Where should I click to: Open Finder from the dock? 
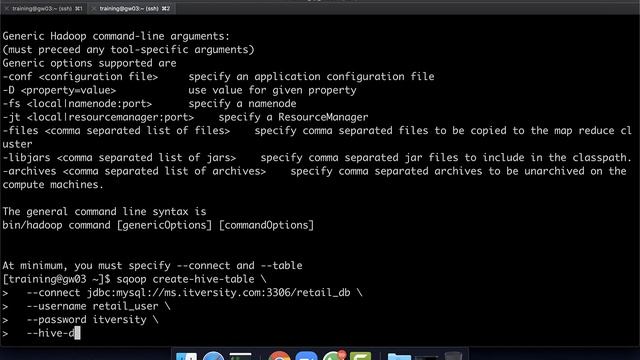tap(186, 357)
